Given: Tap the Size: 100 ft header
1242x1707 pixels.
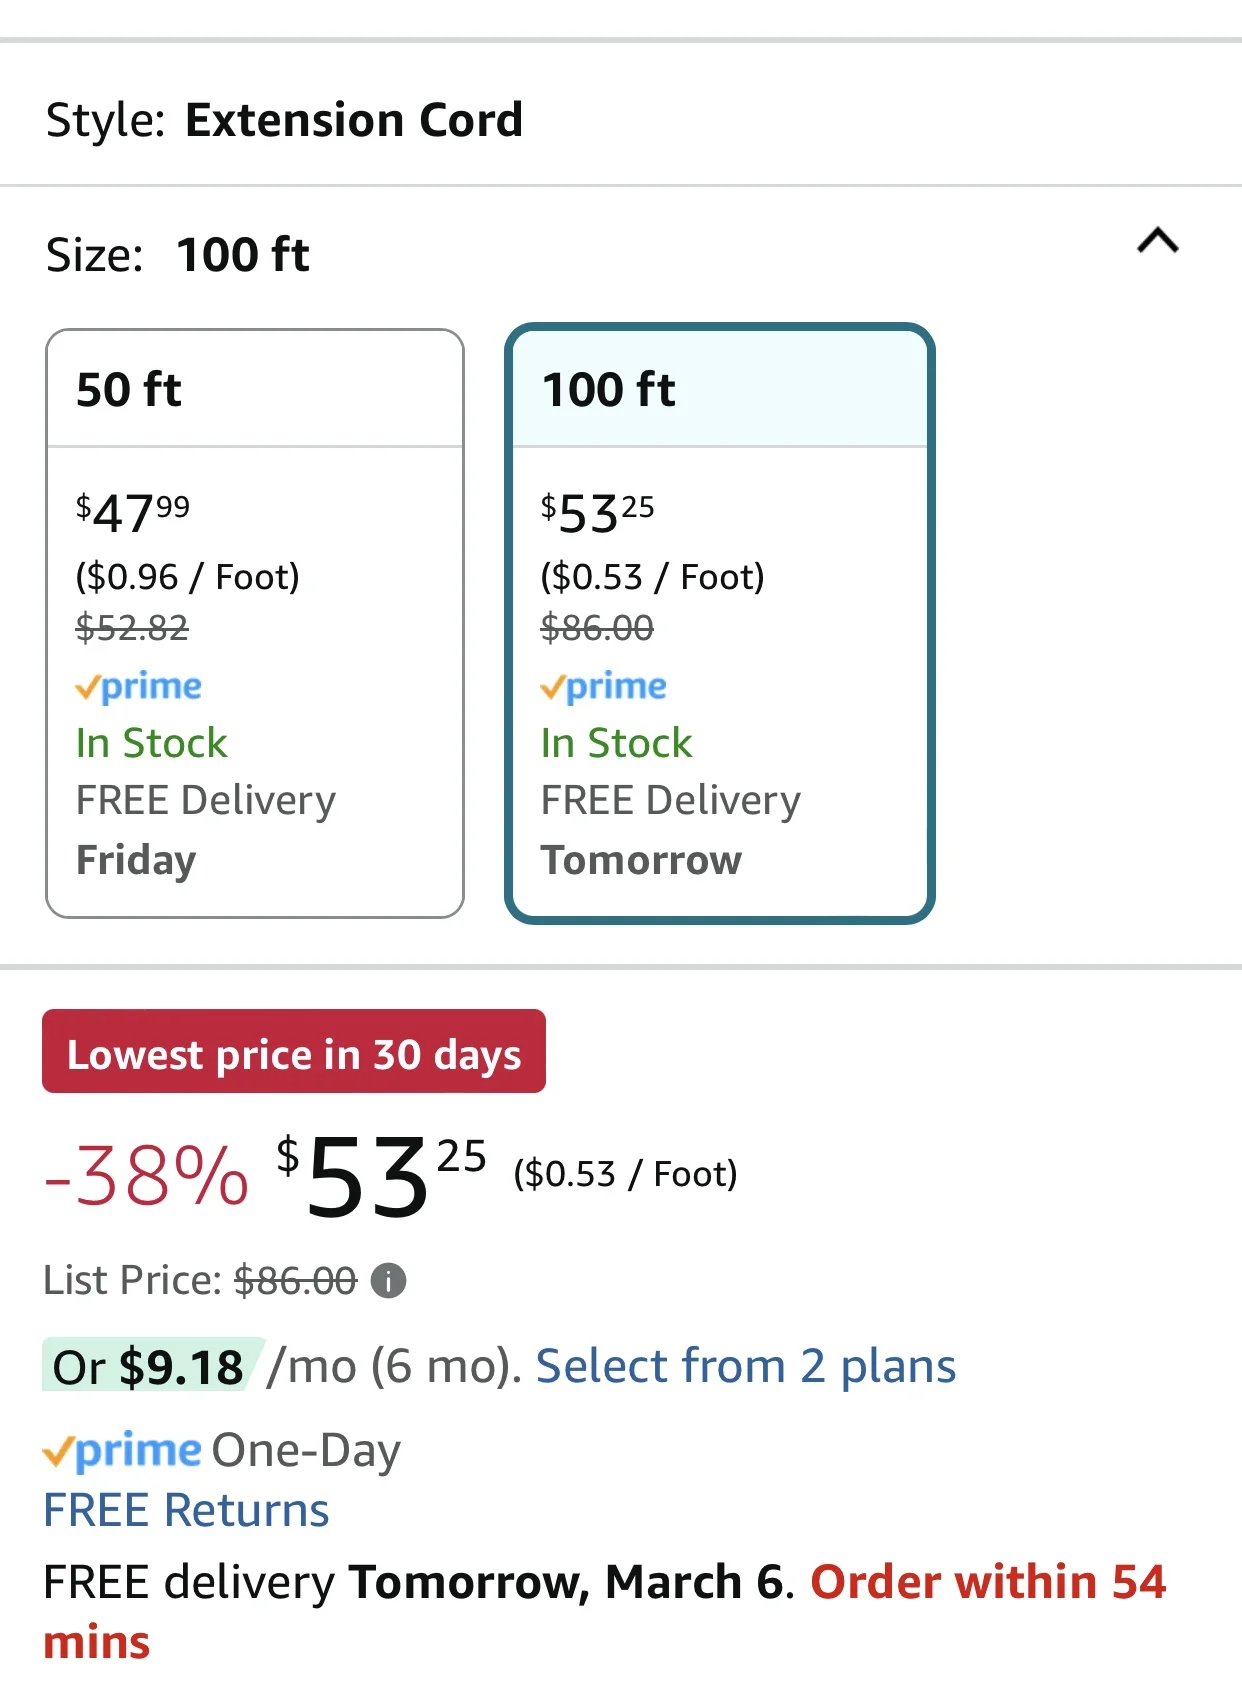Looking at the screenshot, I should pos(178,254).
